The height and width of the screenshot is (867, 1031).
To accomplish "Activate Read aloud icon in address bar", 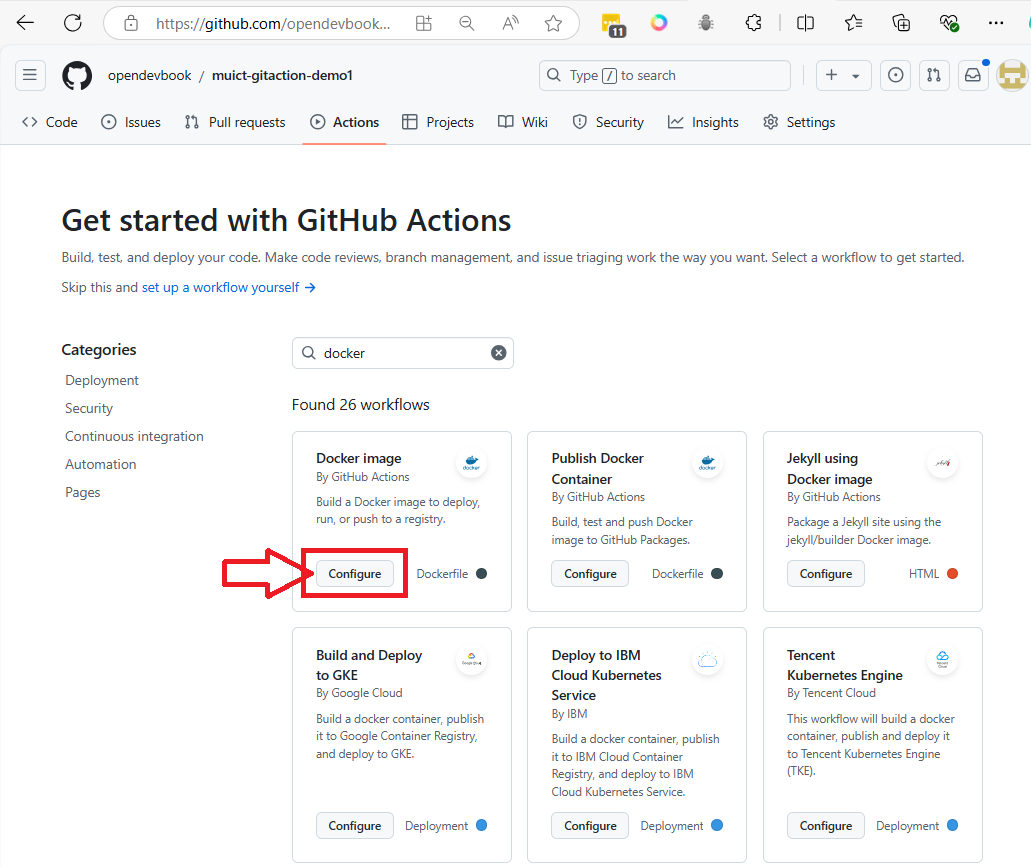I will pyautogui.click(x=510, y=24).
